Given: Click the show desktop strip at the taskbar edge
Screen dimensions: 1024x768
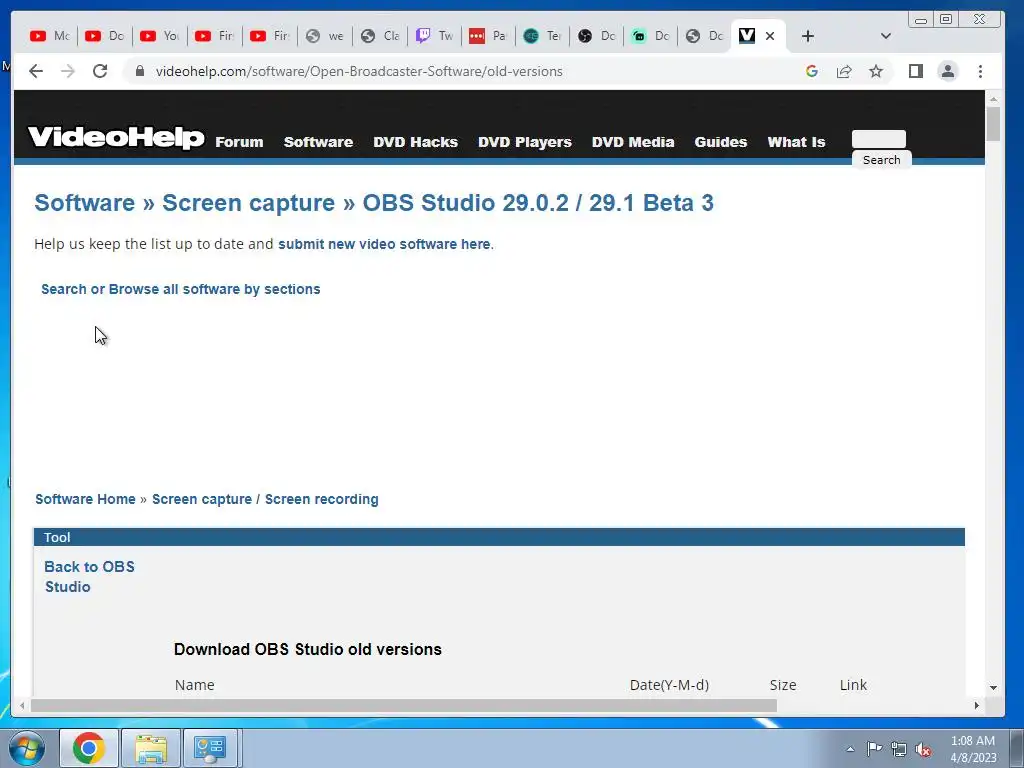Looking at the screenshot, I should [x=1017, y=748].
